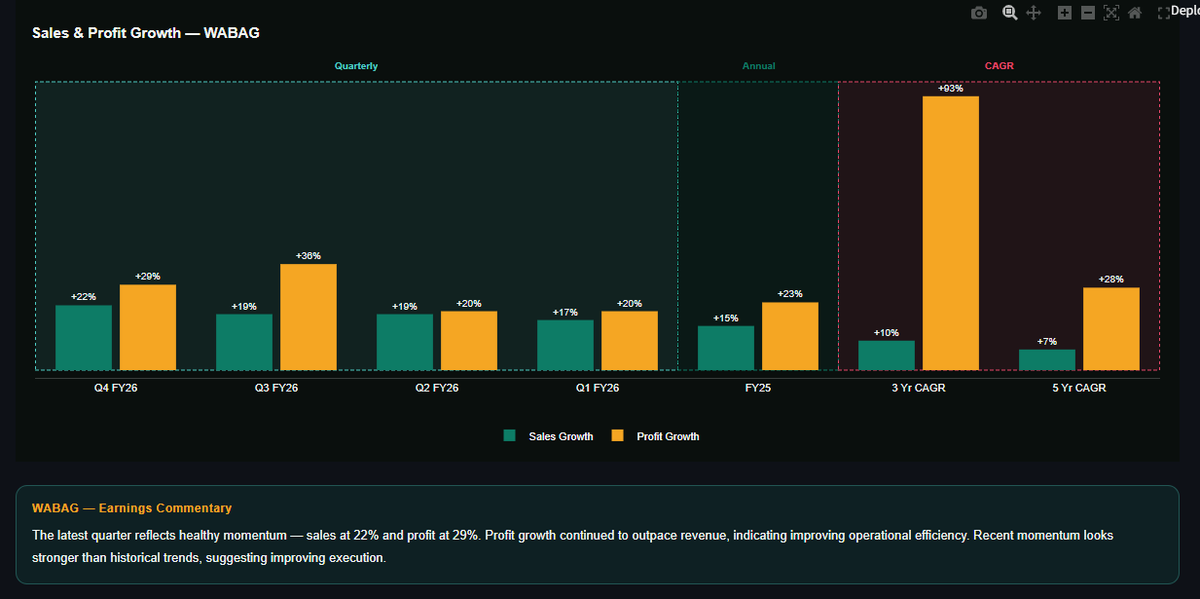Click the +29% value label

[x=148, y=277]
